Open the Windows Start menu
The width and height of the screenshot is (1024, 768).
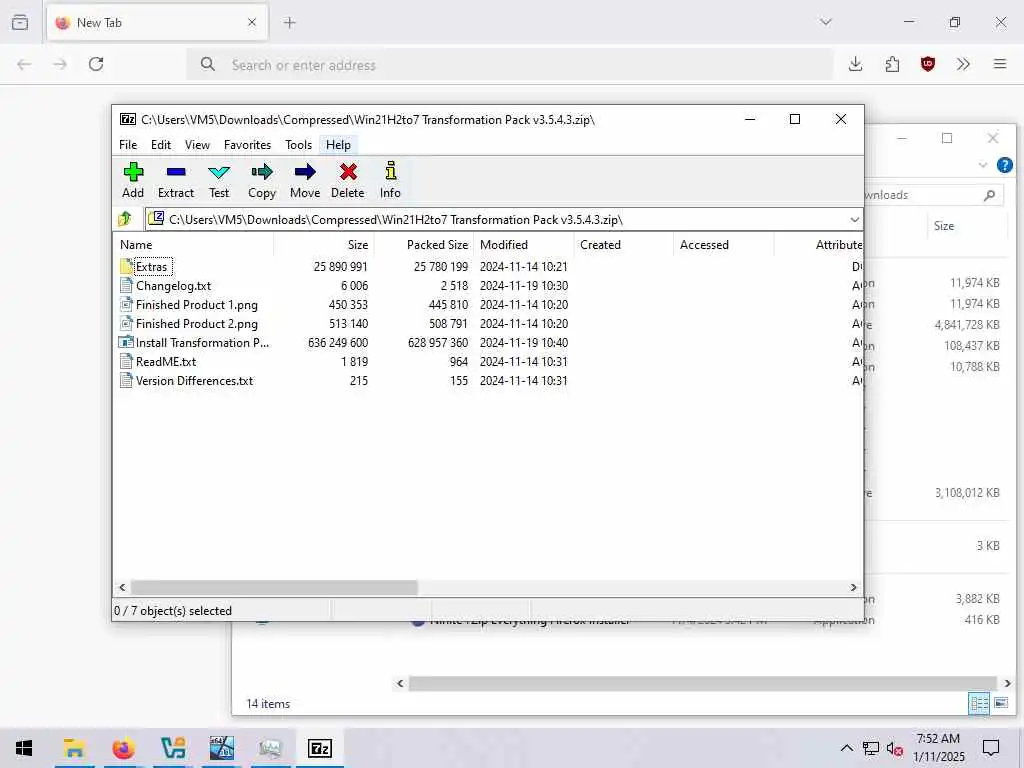point(24,748)
